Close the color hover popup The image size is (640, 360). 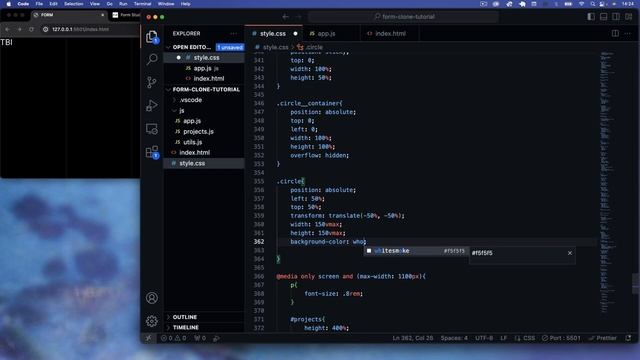570,253
